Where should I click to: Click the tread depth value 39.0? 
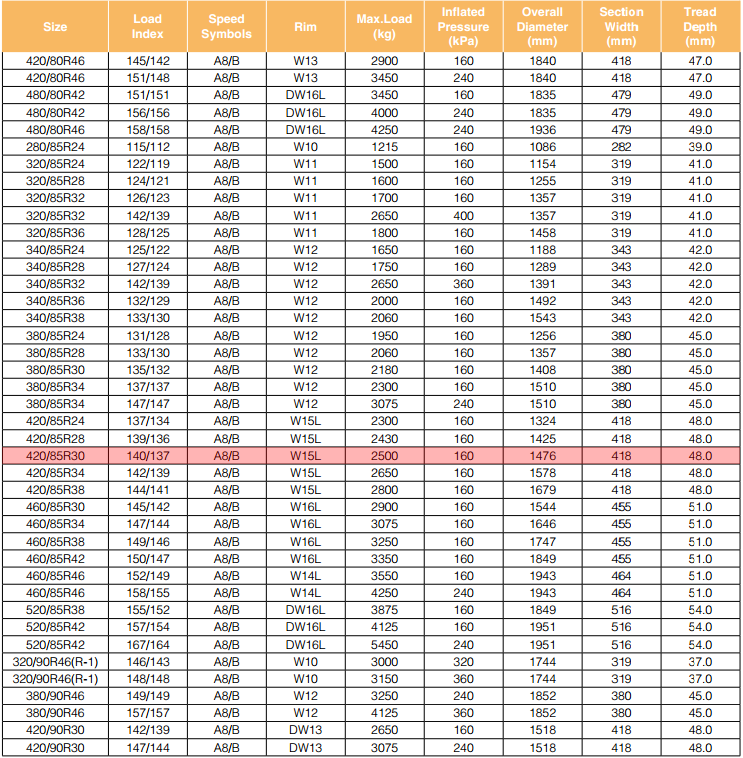[x=700, y=146]
